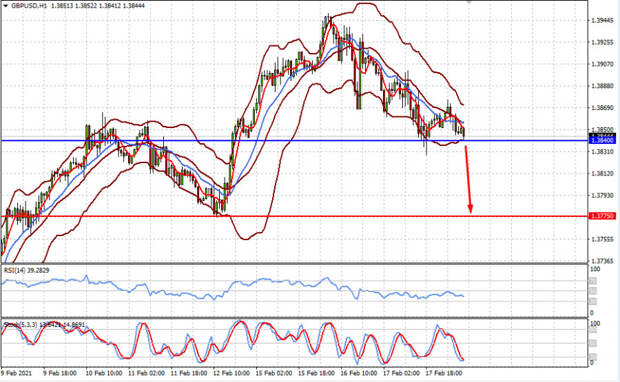The height and width of the screenshot is (382, 620).
Task: Click the 1.39070 price scale value
Action: tap(602, 64)
